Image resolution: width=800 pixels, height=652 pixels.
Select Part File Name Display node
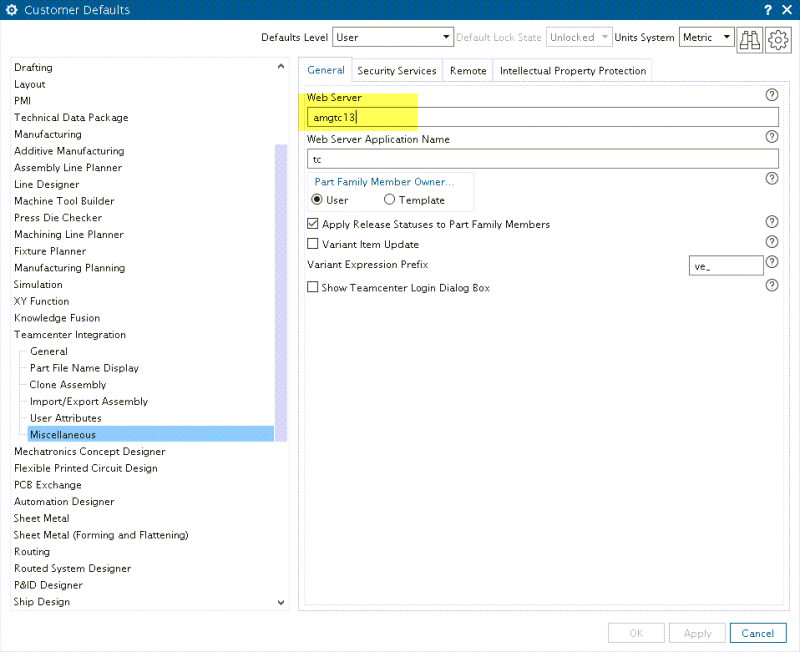coord(84,368)
